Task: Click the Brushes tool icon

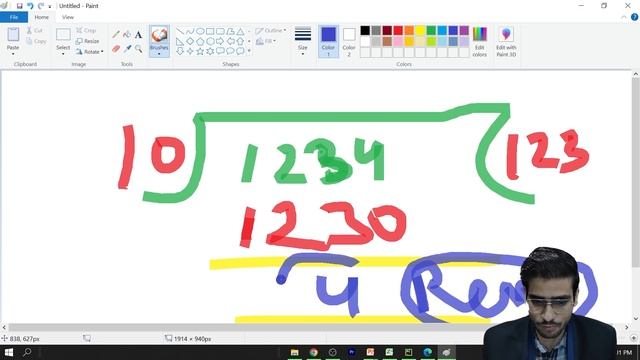Action: (x=159, y=35)
